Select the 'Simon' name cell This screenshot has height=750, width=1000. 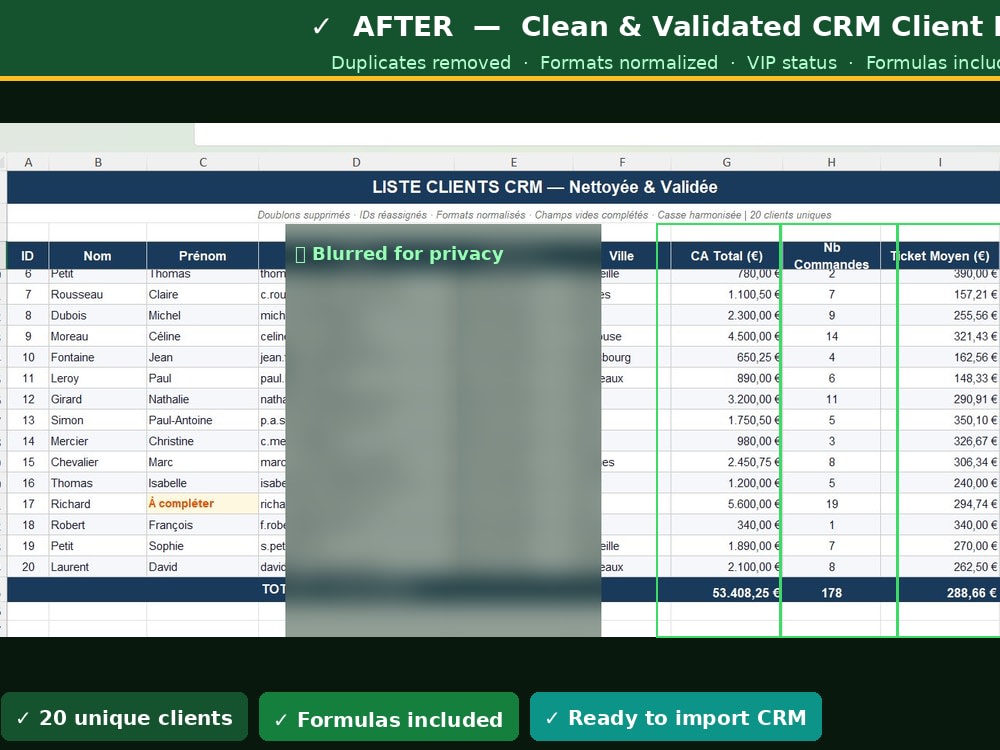point(98,420)
